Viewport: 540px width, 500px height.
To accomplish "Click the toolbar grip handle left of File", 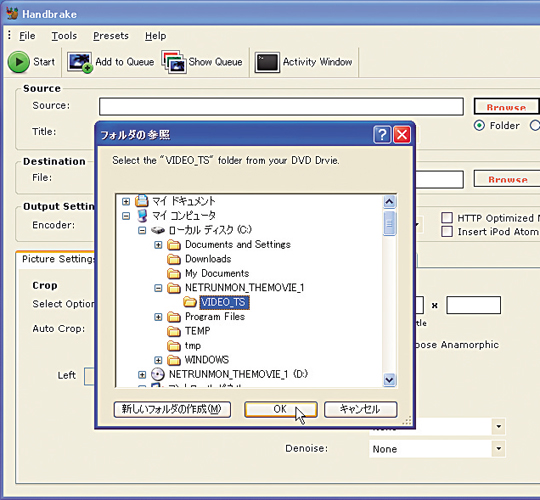I will [x=9, y=35].
